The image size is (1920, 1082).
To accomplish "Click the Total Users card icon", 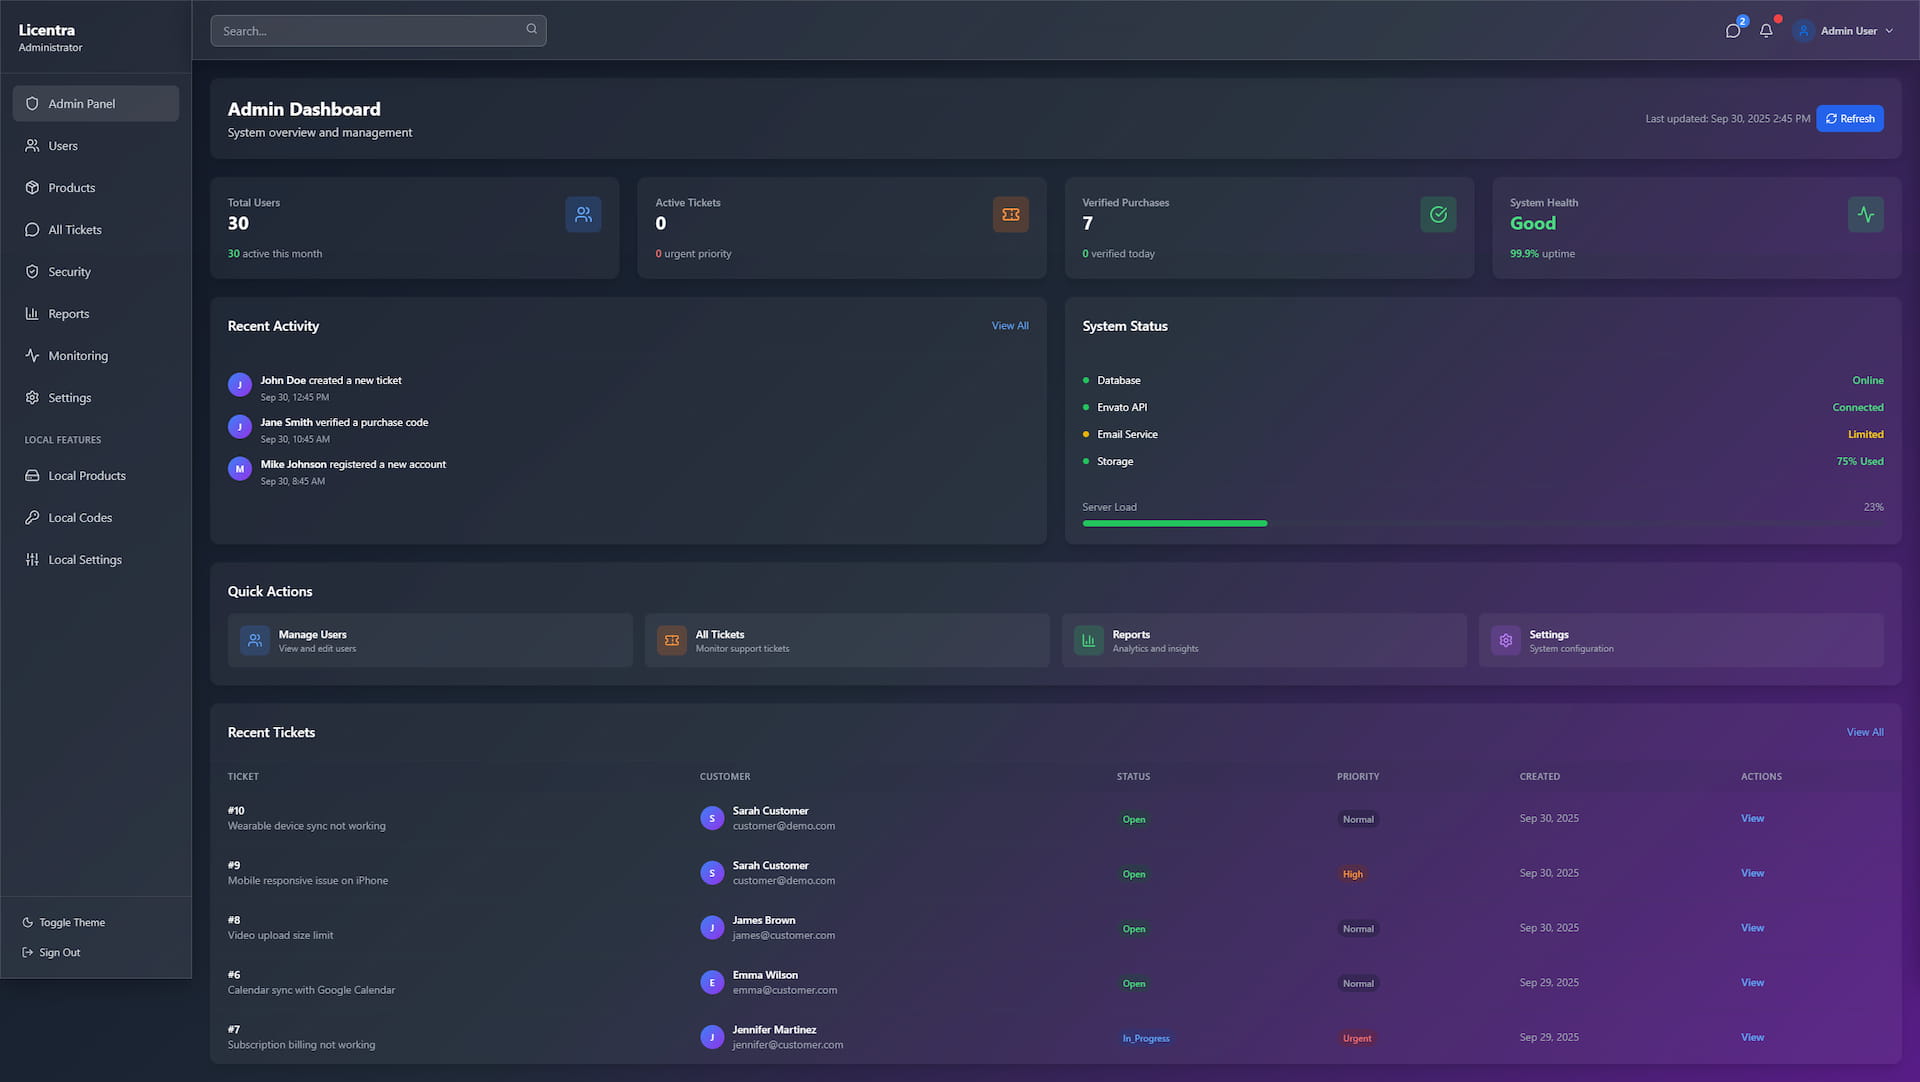I will coord(583,214).
